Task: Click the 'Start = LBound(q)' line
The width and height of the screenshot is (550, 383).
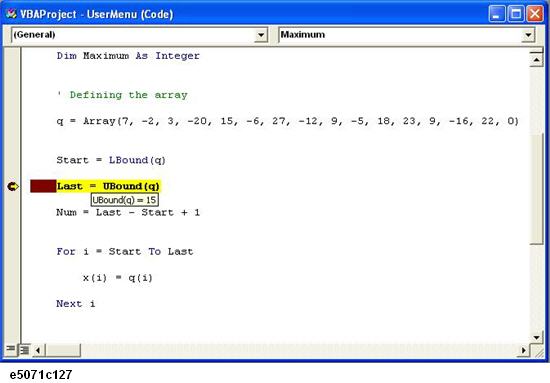Action: (111, 160)
